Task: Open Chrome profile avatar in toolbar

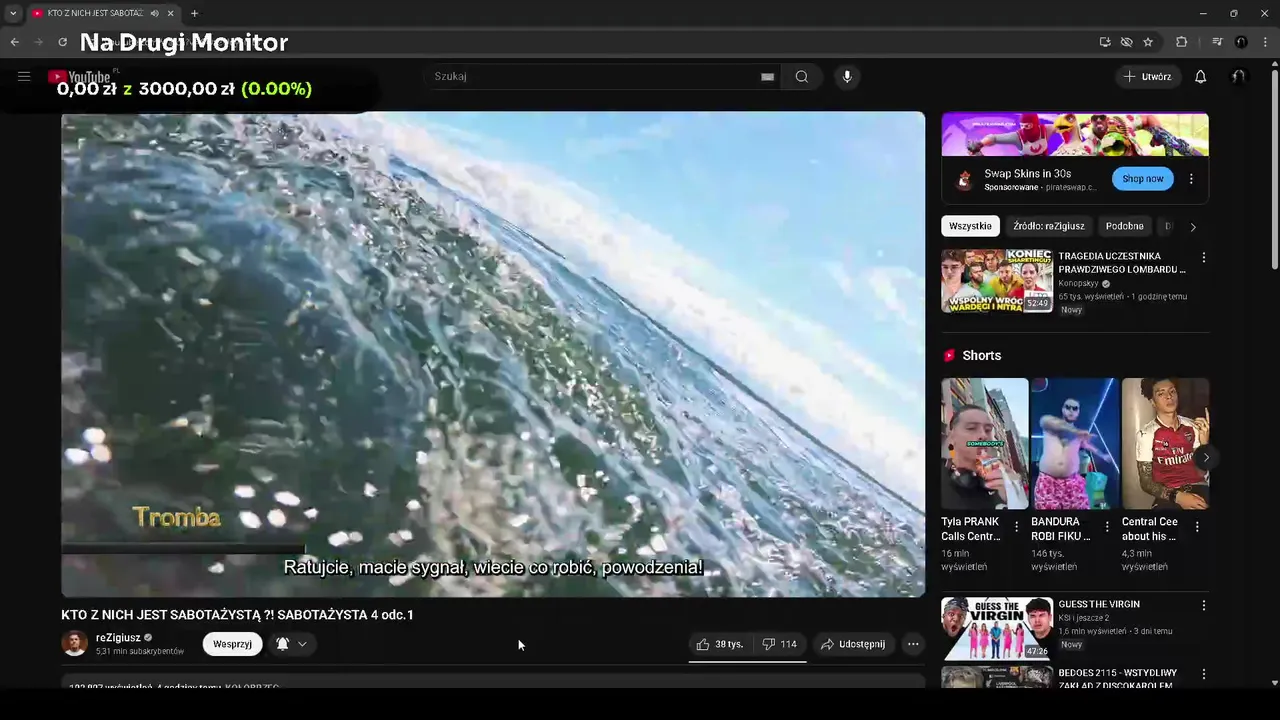Action: click(x=1241, y=42)
